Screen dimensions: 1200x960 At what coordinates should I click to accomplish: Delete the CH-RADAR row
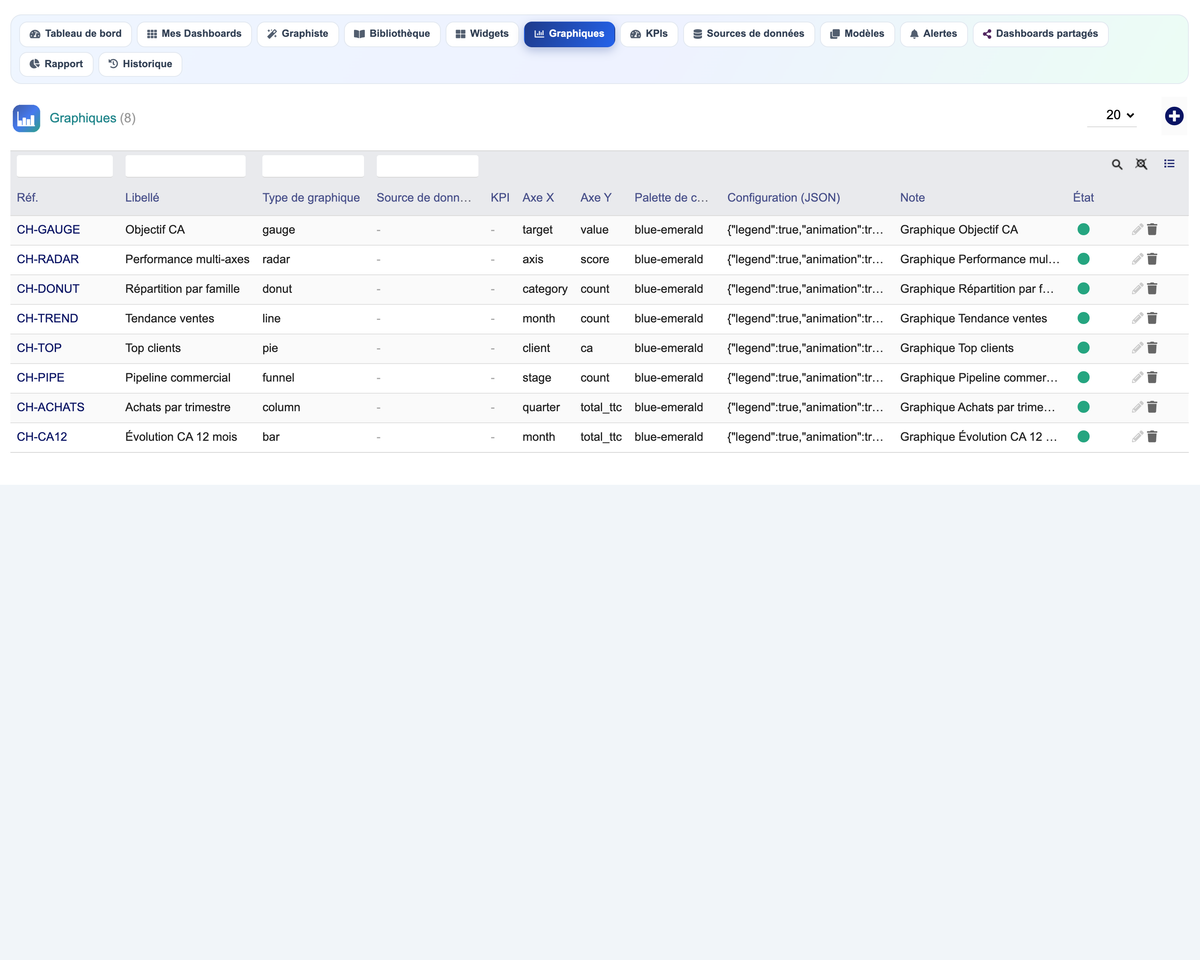1152,259
